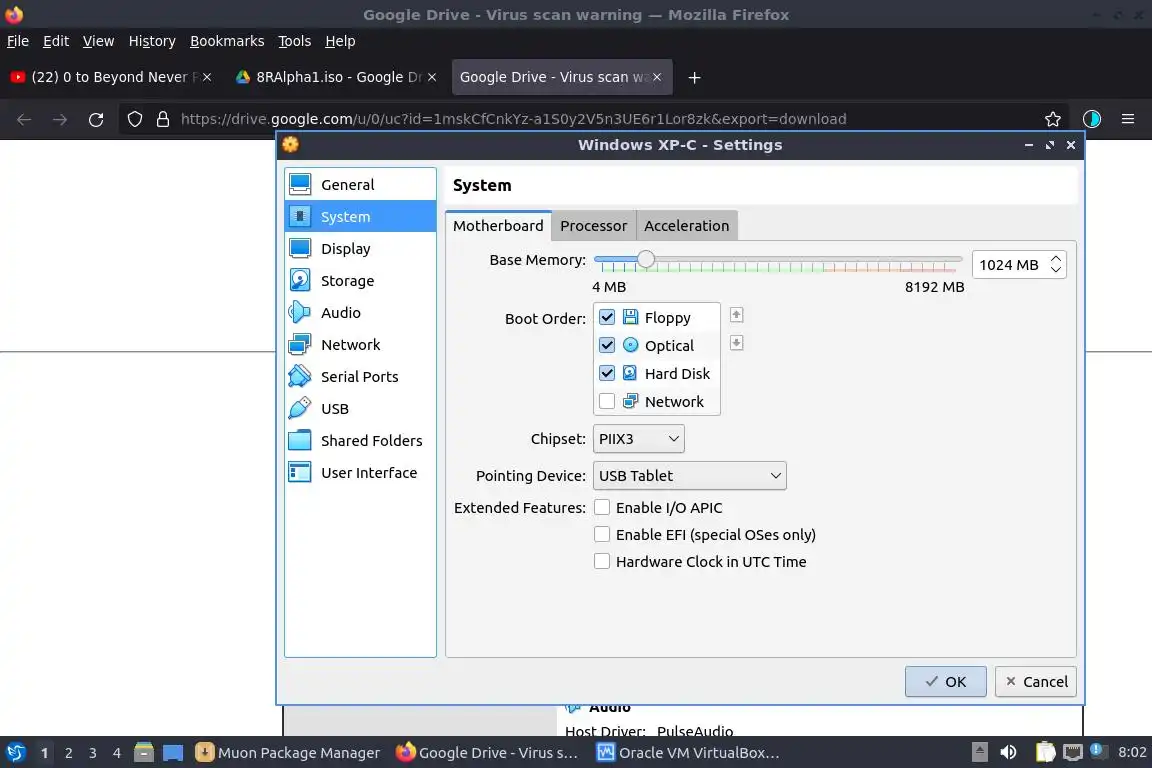
Task: Open the Audio settings category
Action: pos(360,312)
